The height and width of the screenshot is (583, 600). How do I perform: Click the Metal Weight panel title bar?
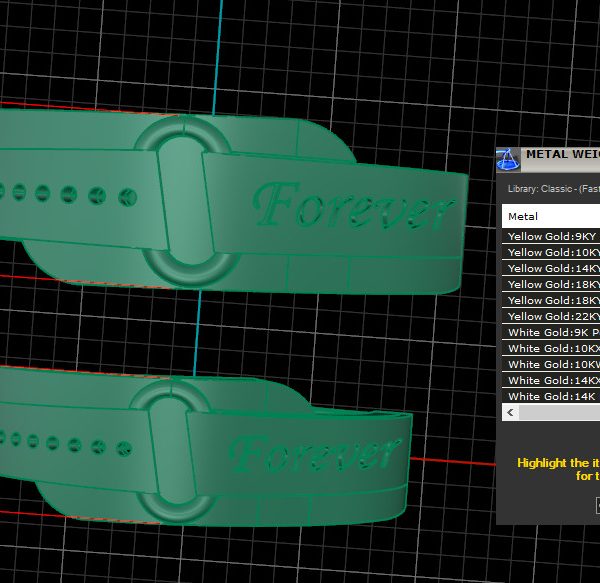[560, 155]
